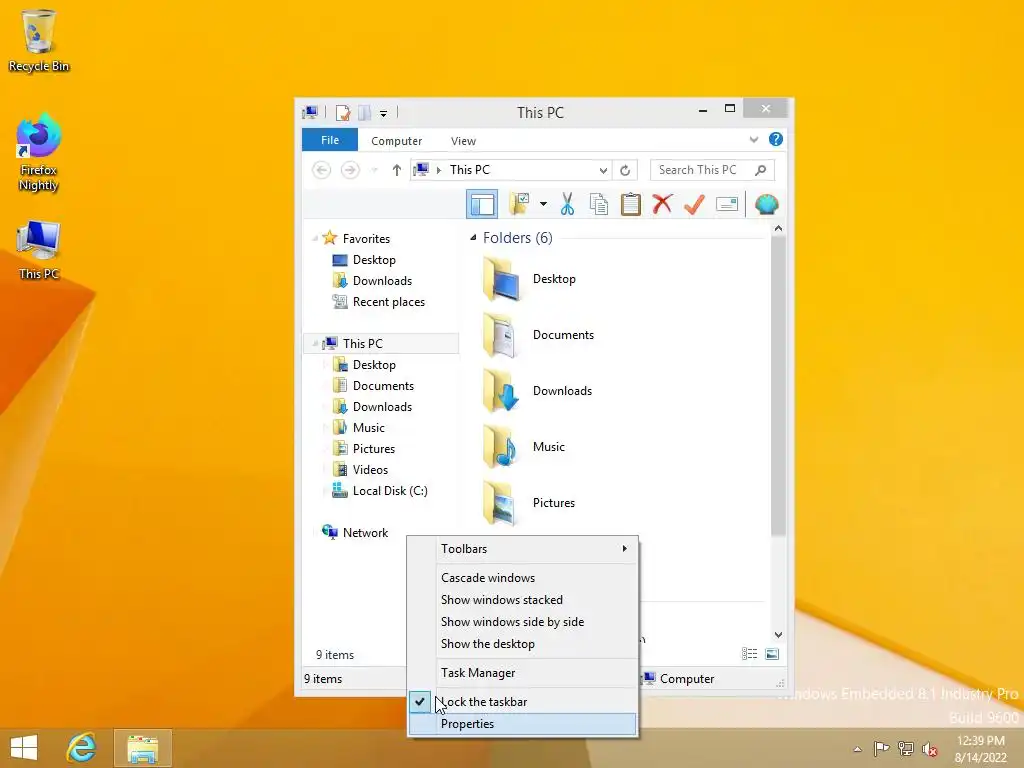
Task: Open the View ribbon tab
Action: click(x=463, y=141)
